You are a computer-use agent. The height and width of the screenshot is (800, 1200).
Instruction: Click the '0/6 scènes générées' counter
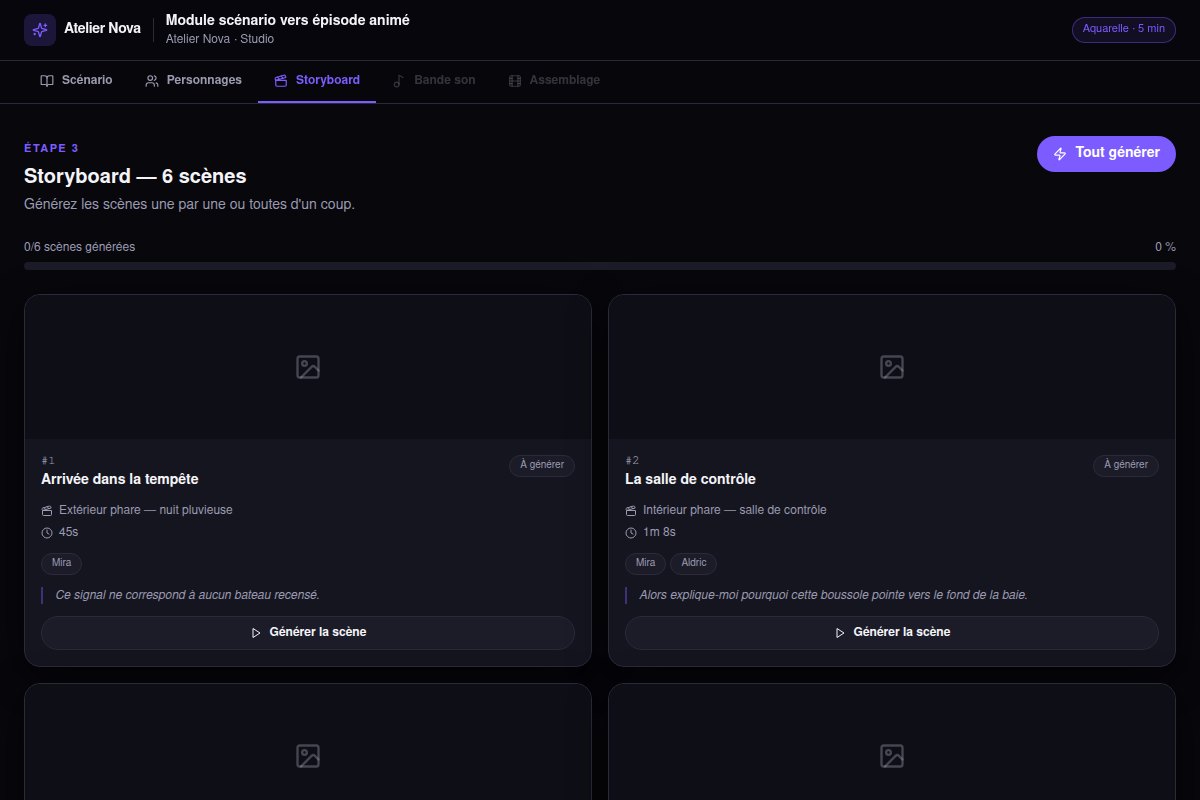(x=80, y=247)
